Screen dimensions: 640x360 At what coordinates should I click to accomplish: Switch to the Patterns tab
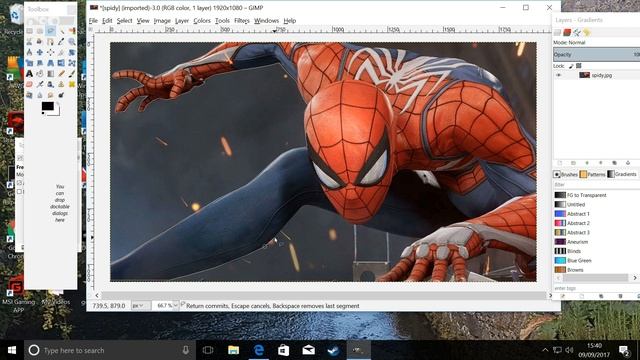(593, 174)
